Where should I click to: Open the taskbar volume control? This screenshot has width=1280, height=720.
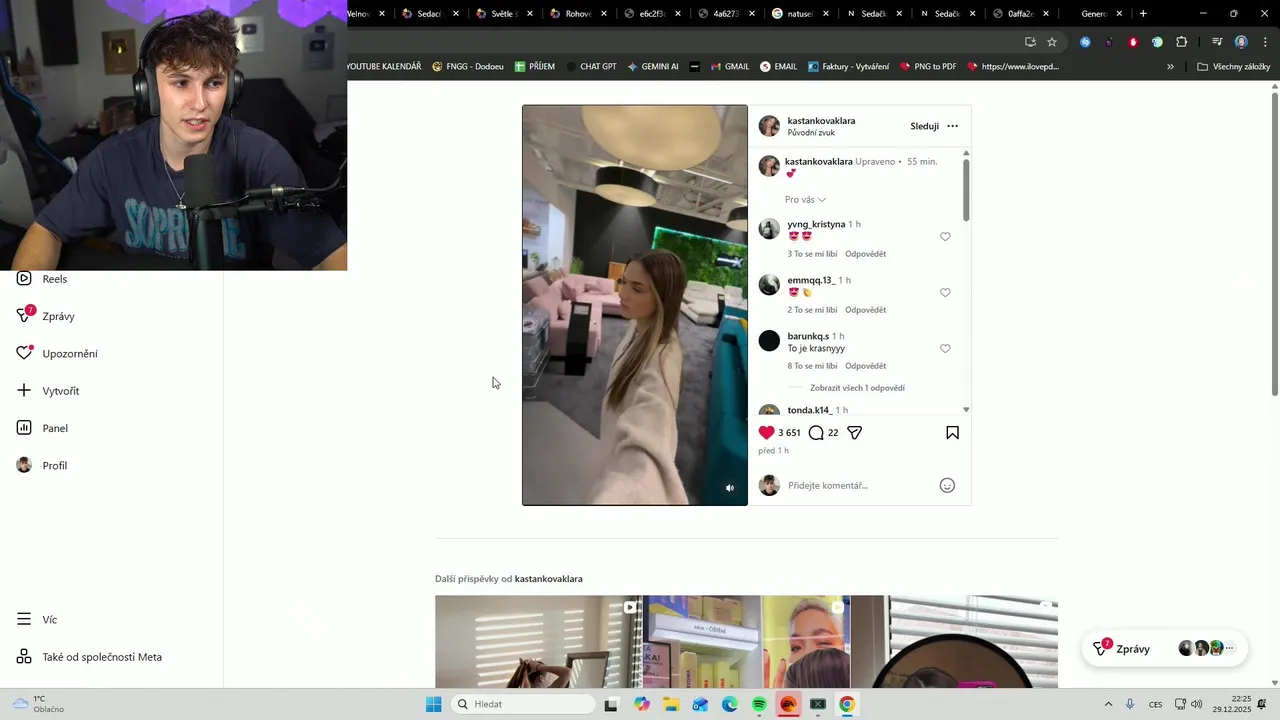pos(1197,704)
